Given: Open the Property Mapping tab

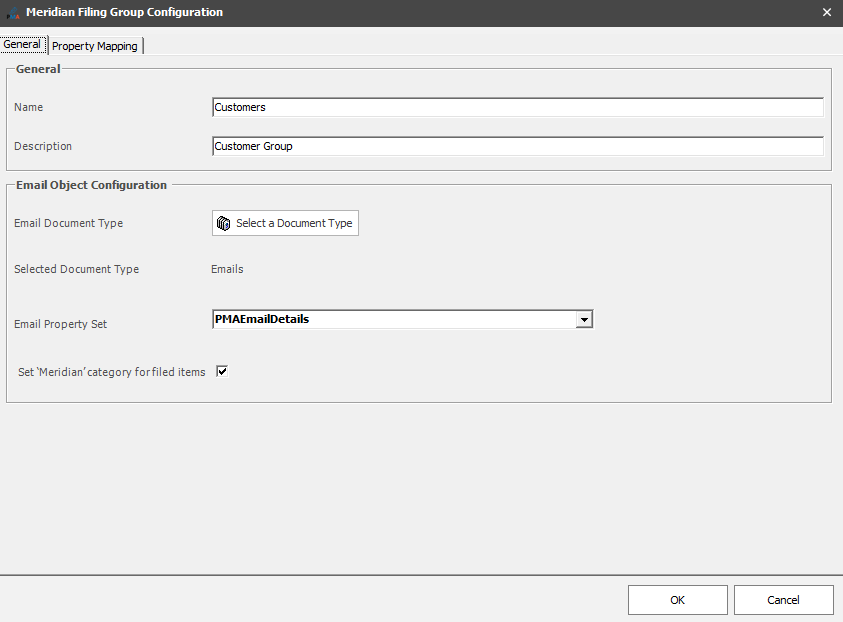Looking at the screenshot, I should (95, 46).
